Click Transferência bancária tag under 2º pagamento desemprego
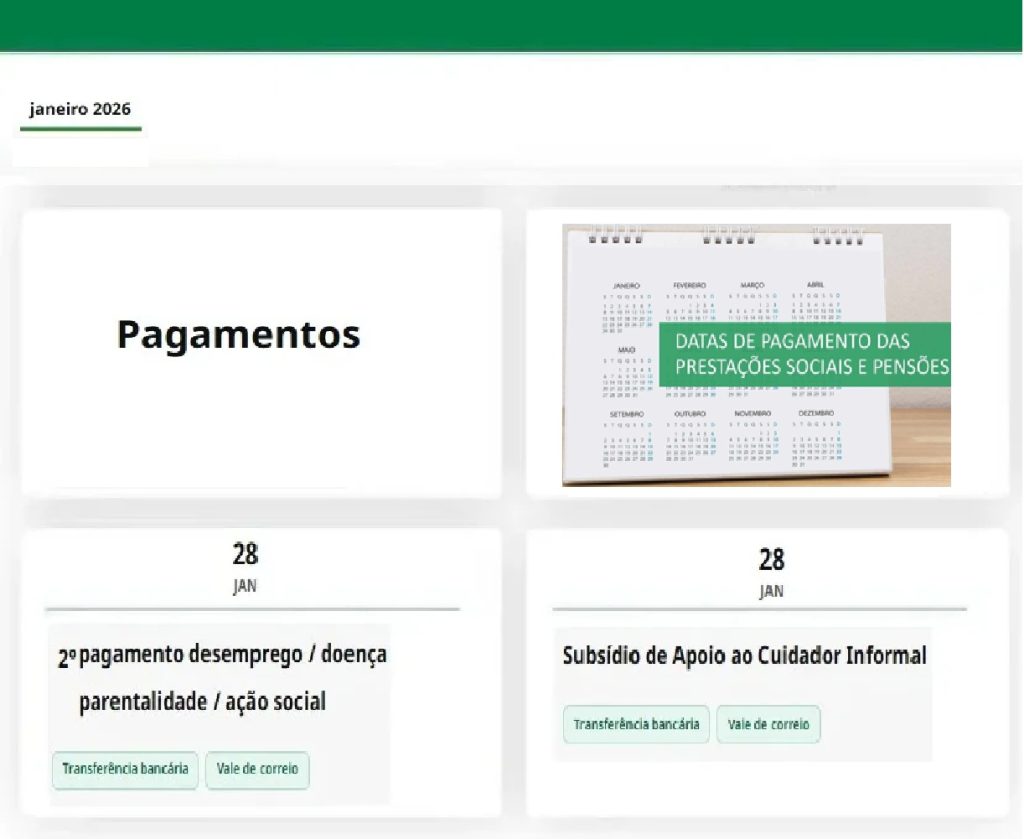This screenshot has width=1024, height=839. (125, 770)
